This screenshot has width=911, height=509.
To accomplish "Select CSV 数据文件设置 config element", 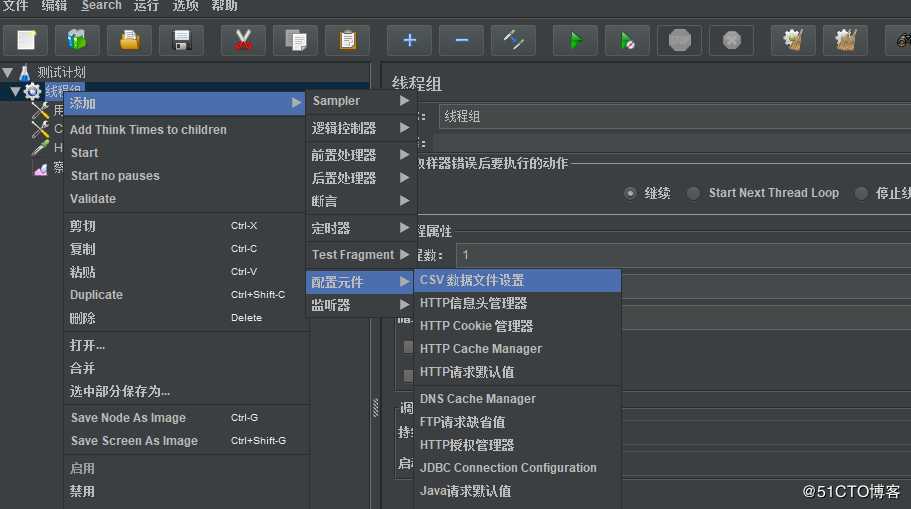I will (x=518, y=280).
